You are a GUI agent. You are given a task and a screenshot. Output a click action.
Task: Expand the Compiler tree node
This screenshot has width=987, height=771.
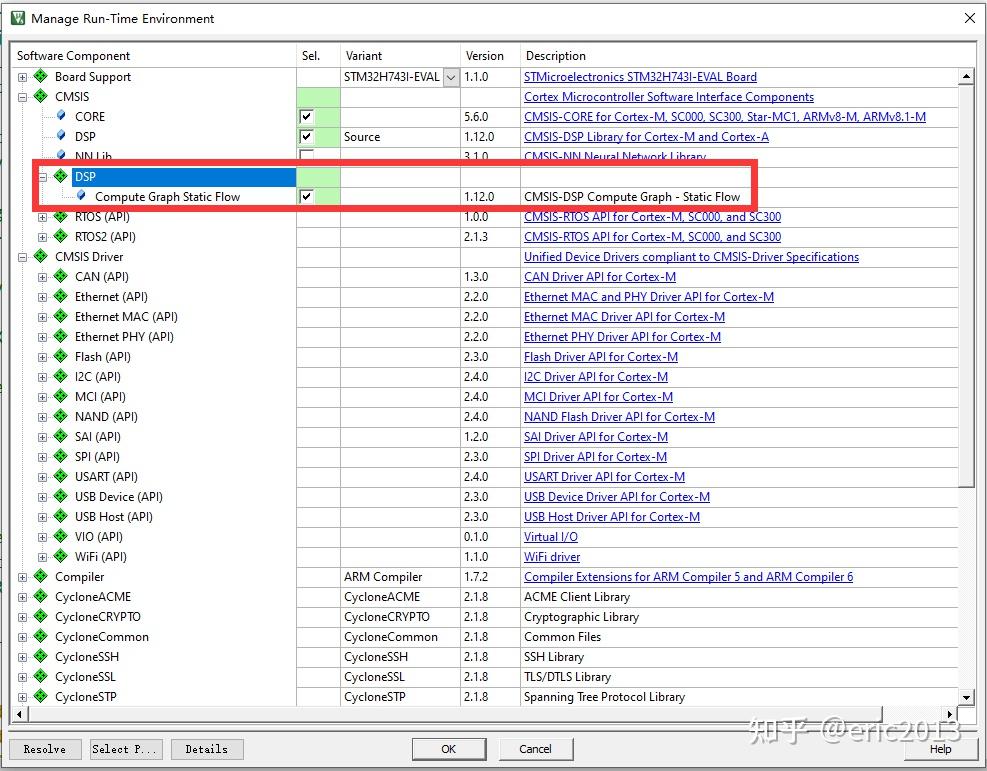(23, 577)
